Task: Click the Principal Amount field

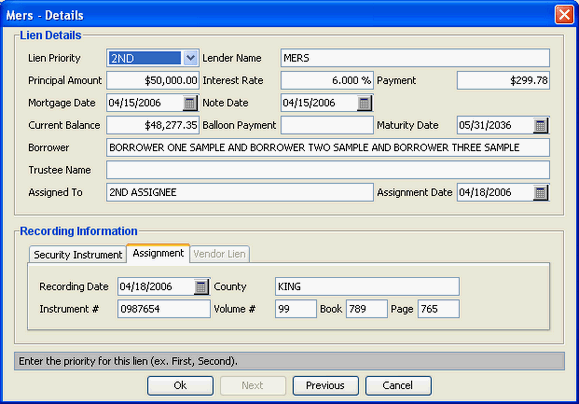Action: click(153, 81)
